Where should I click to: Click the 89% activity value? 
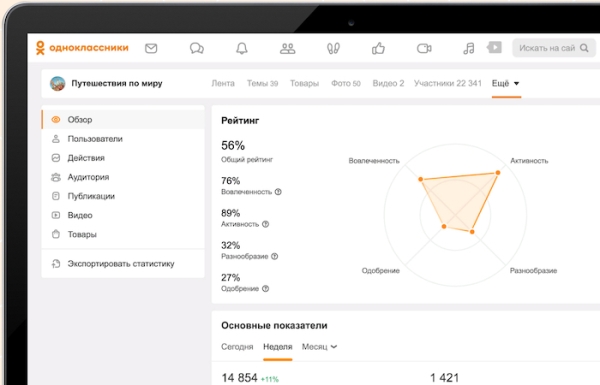[230, 213]
